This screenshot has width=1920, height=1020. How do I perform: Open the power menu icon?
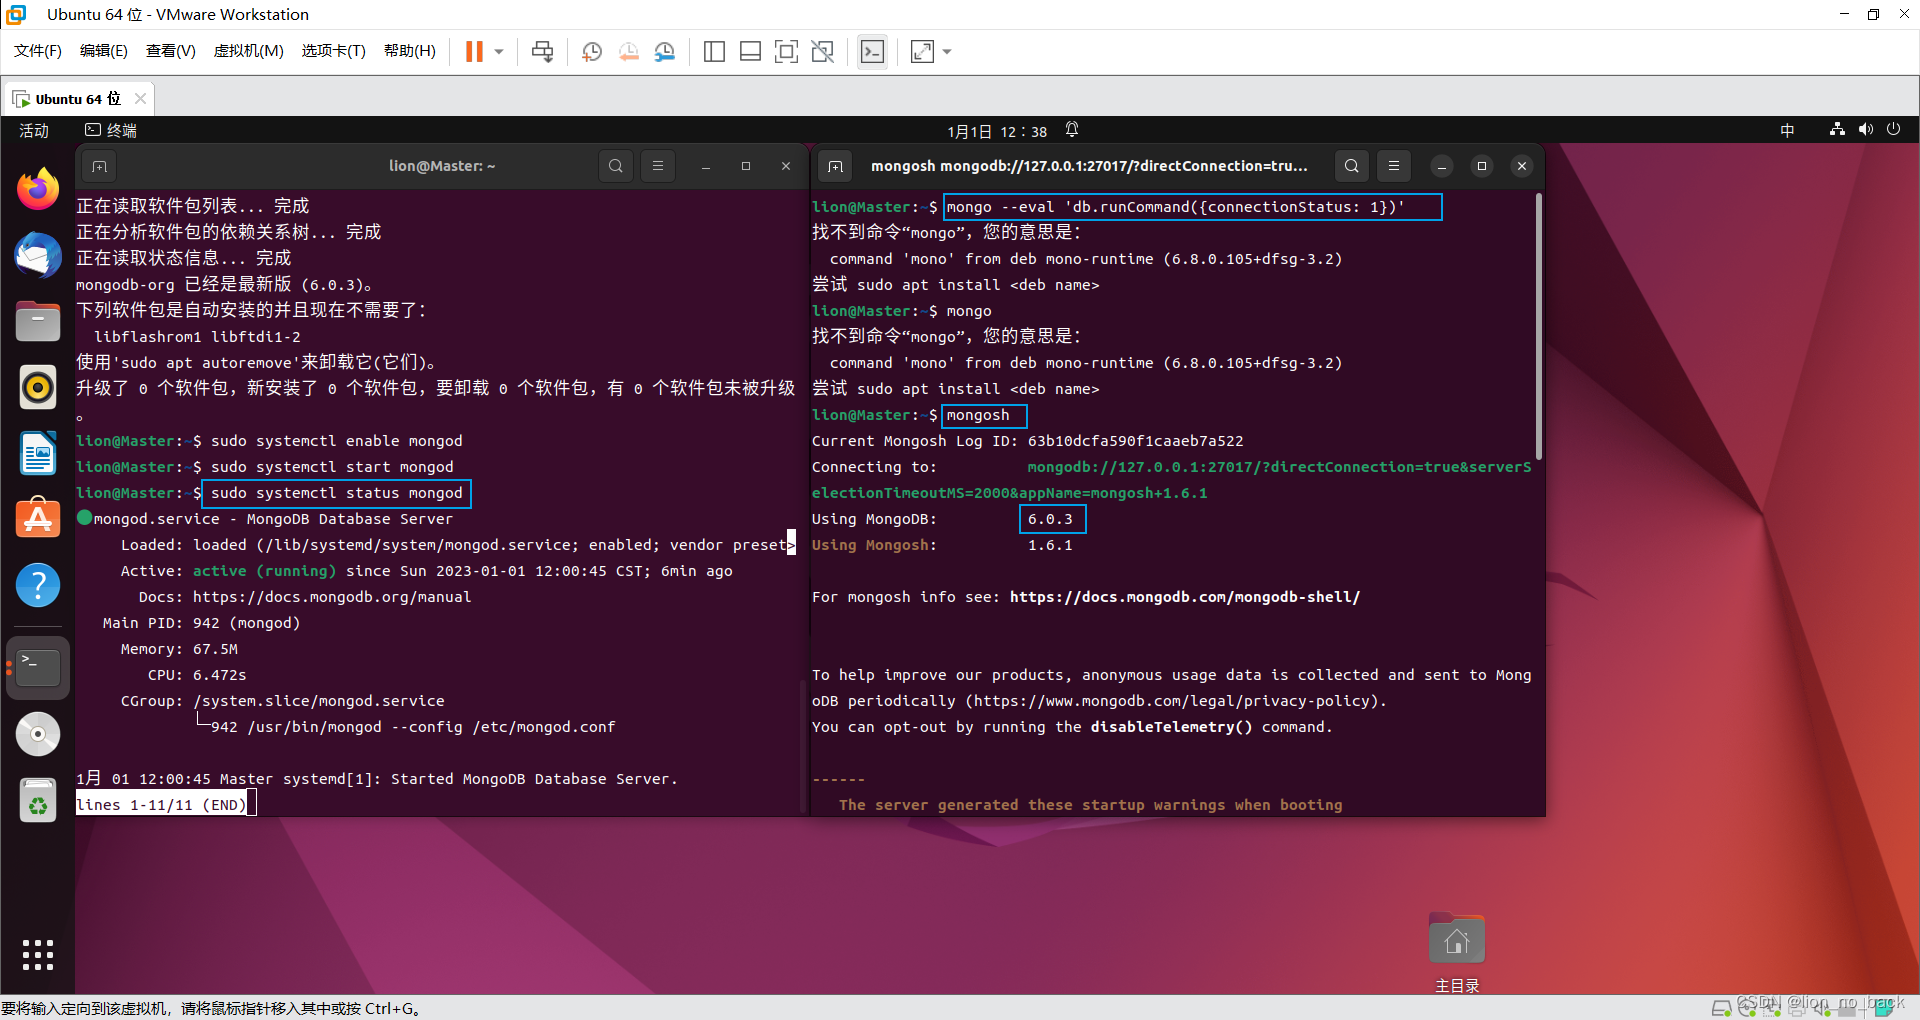click(x=1893, y=130)
